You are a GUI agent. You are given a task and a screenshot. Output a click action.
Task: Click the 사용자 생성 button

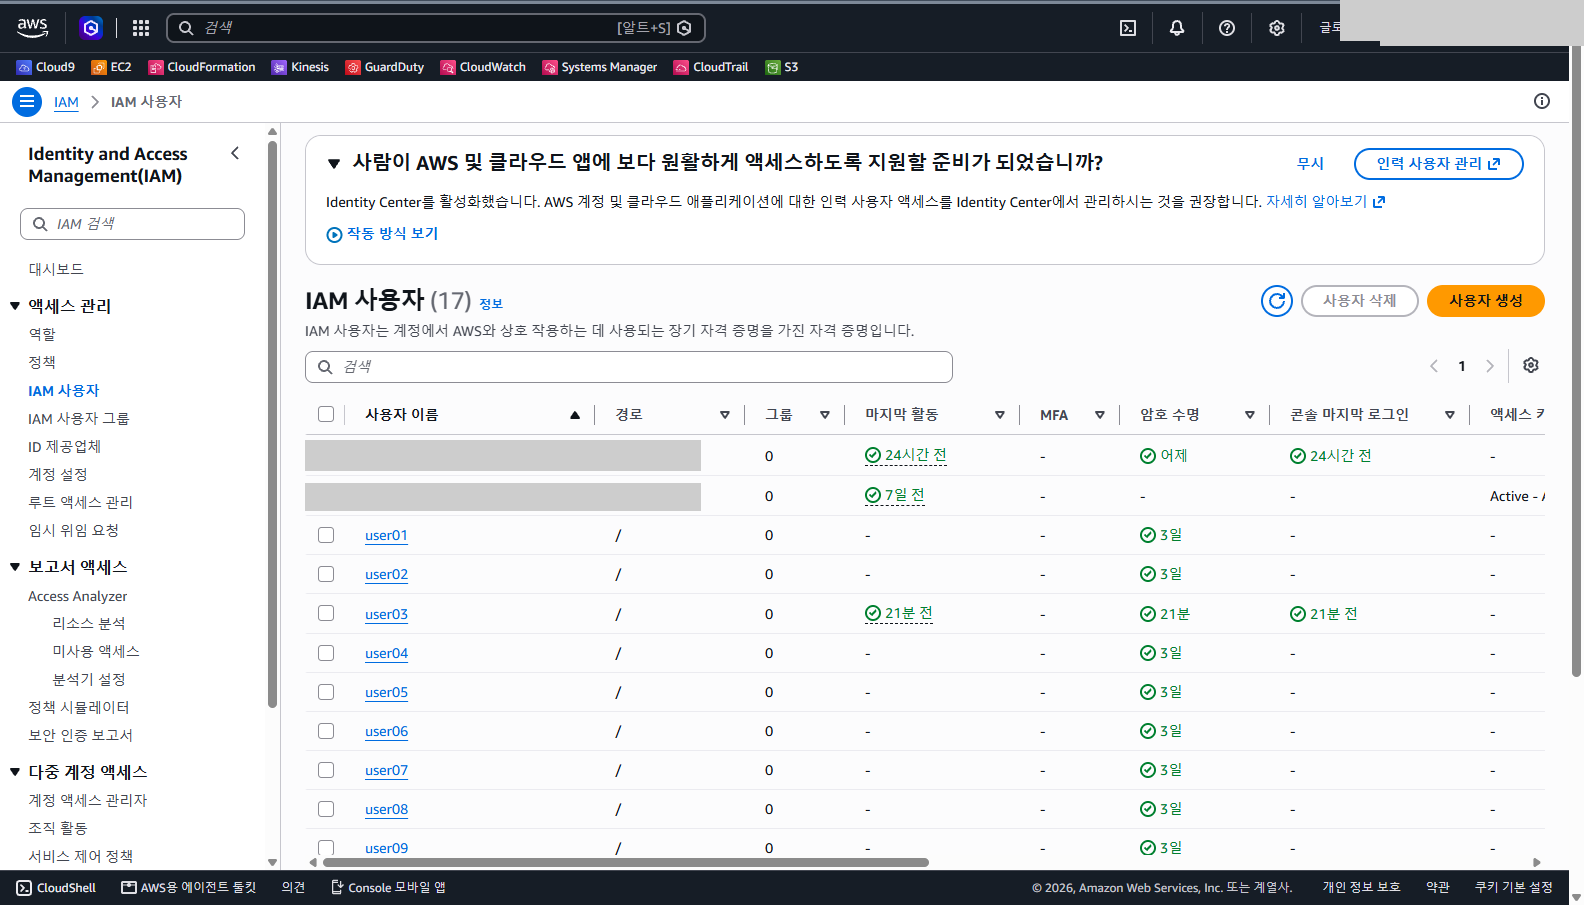click(x=1486, y=301)
